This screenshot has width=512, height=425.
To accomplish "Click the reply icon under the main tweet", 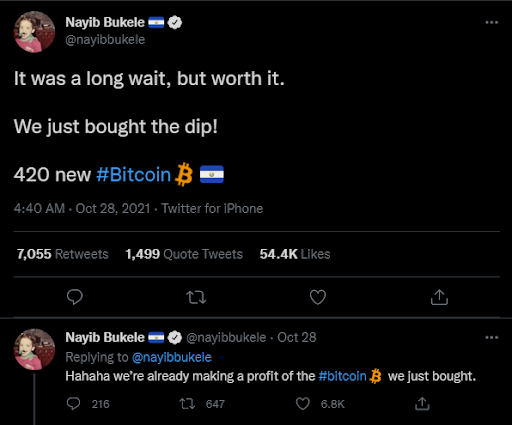I will 75,297.
